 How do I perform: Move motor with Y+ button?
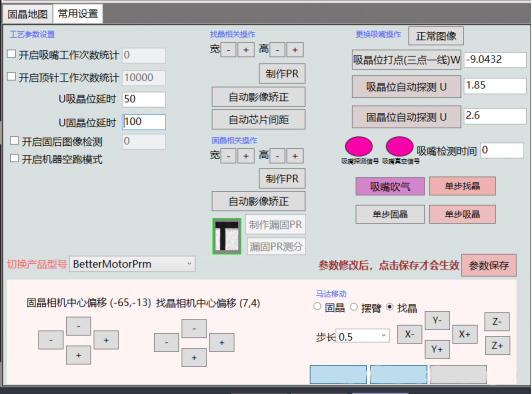point(437,349)
